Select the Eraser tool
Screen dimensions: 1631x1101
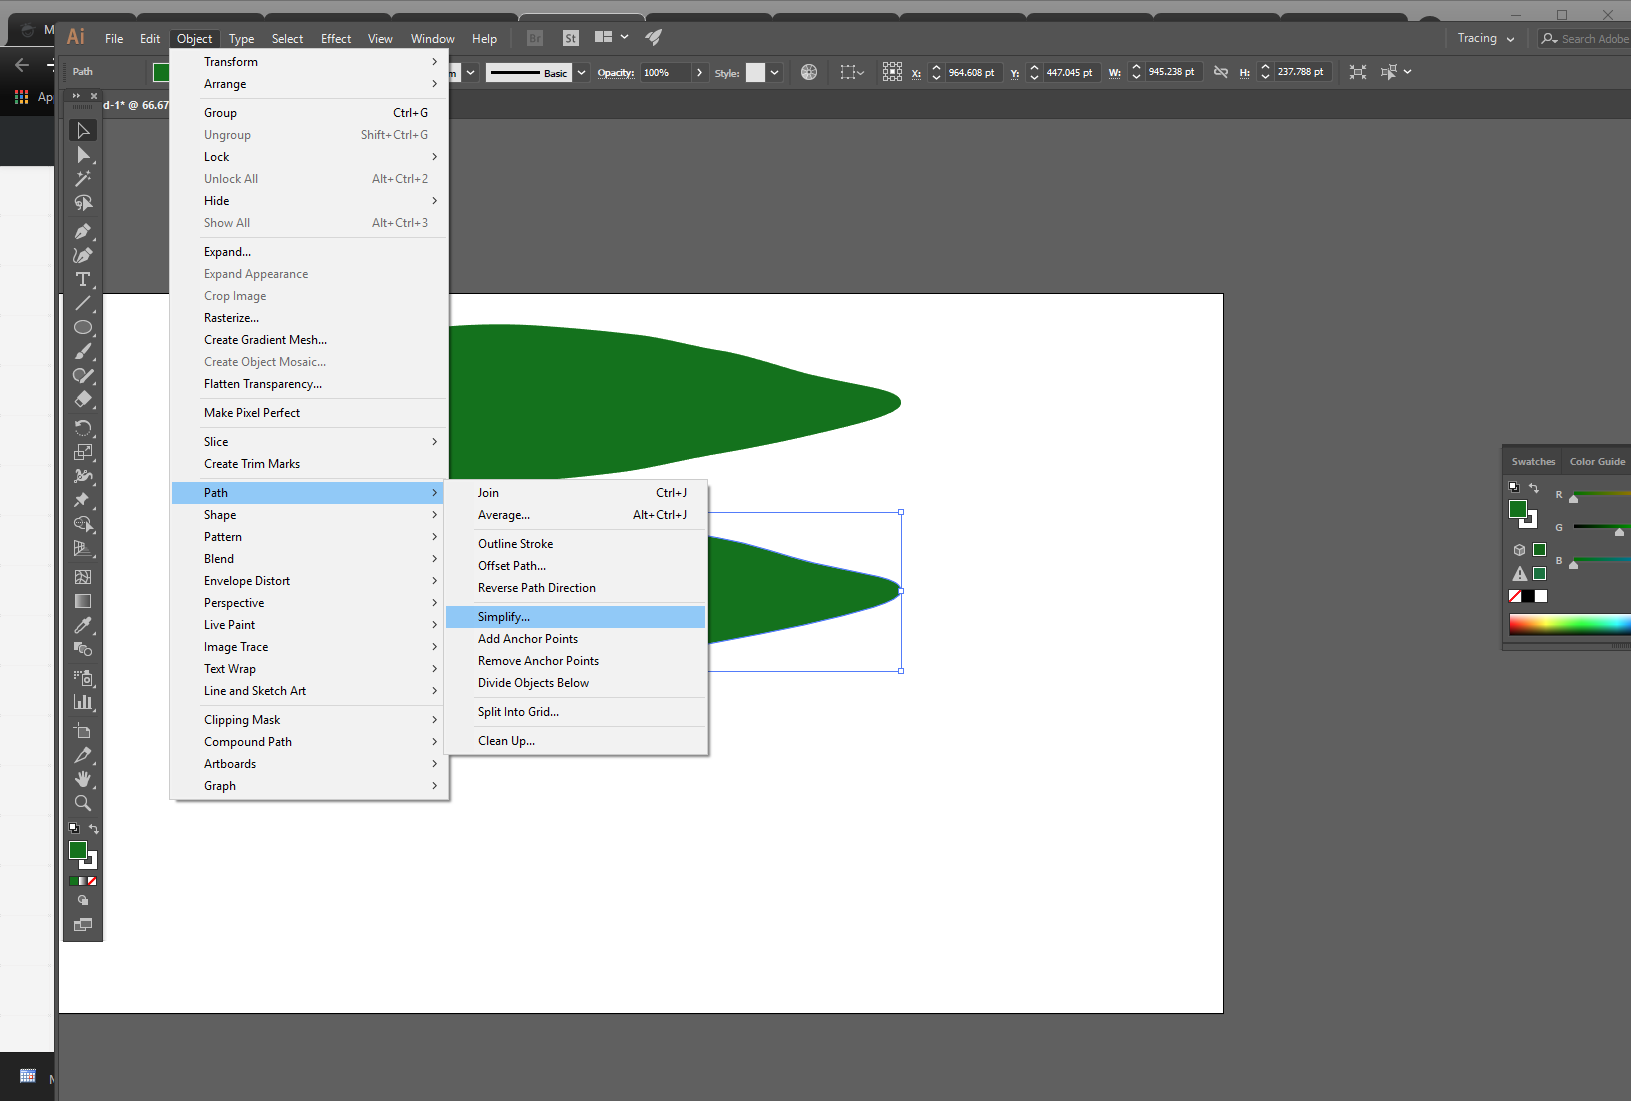coord(83,399)
